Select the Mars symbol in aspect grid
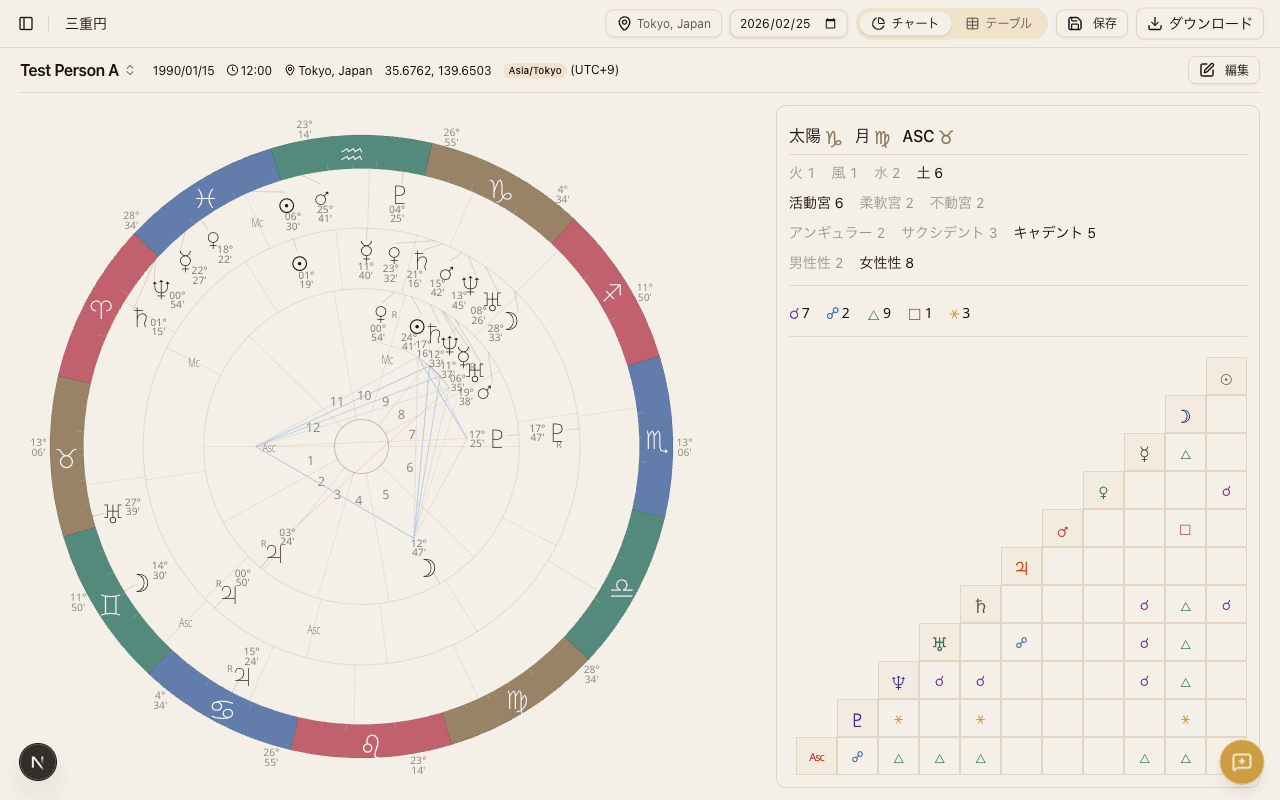This screenshot has width=1280, height=800. click(x=1062, y=530)
